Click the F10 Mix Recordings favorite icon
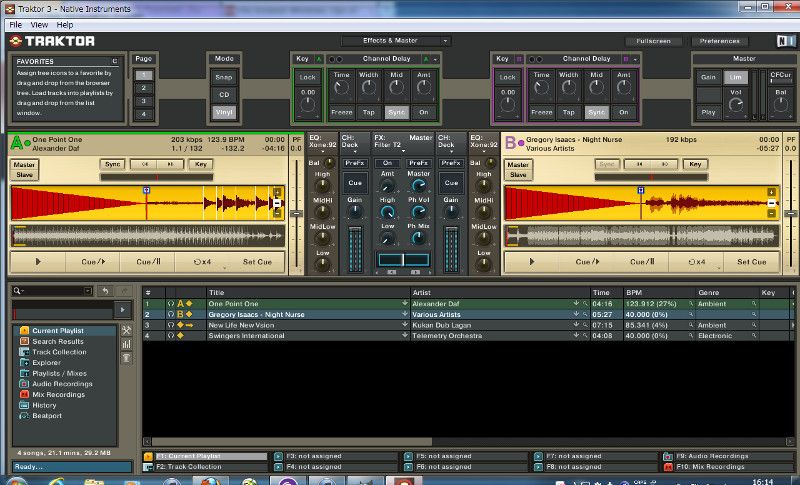The width and height of the screenshot is (800, 485). 668,467
